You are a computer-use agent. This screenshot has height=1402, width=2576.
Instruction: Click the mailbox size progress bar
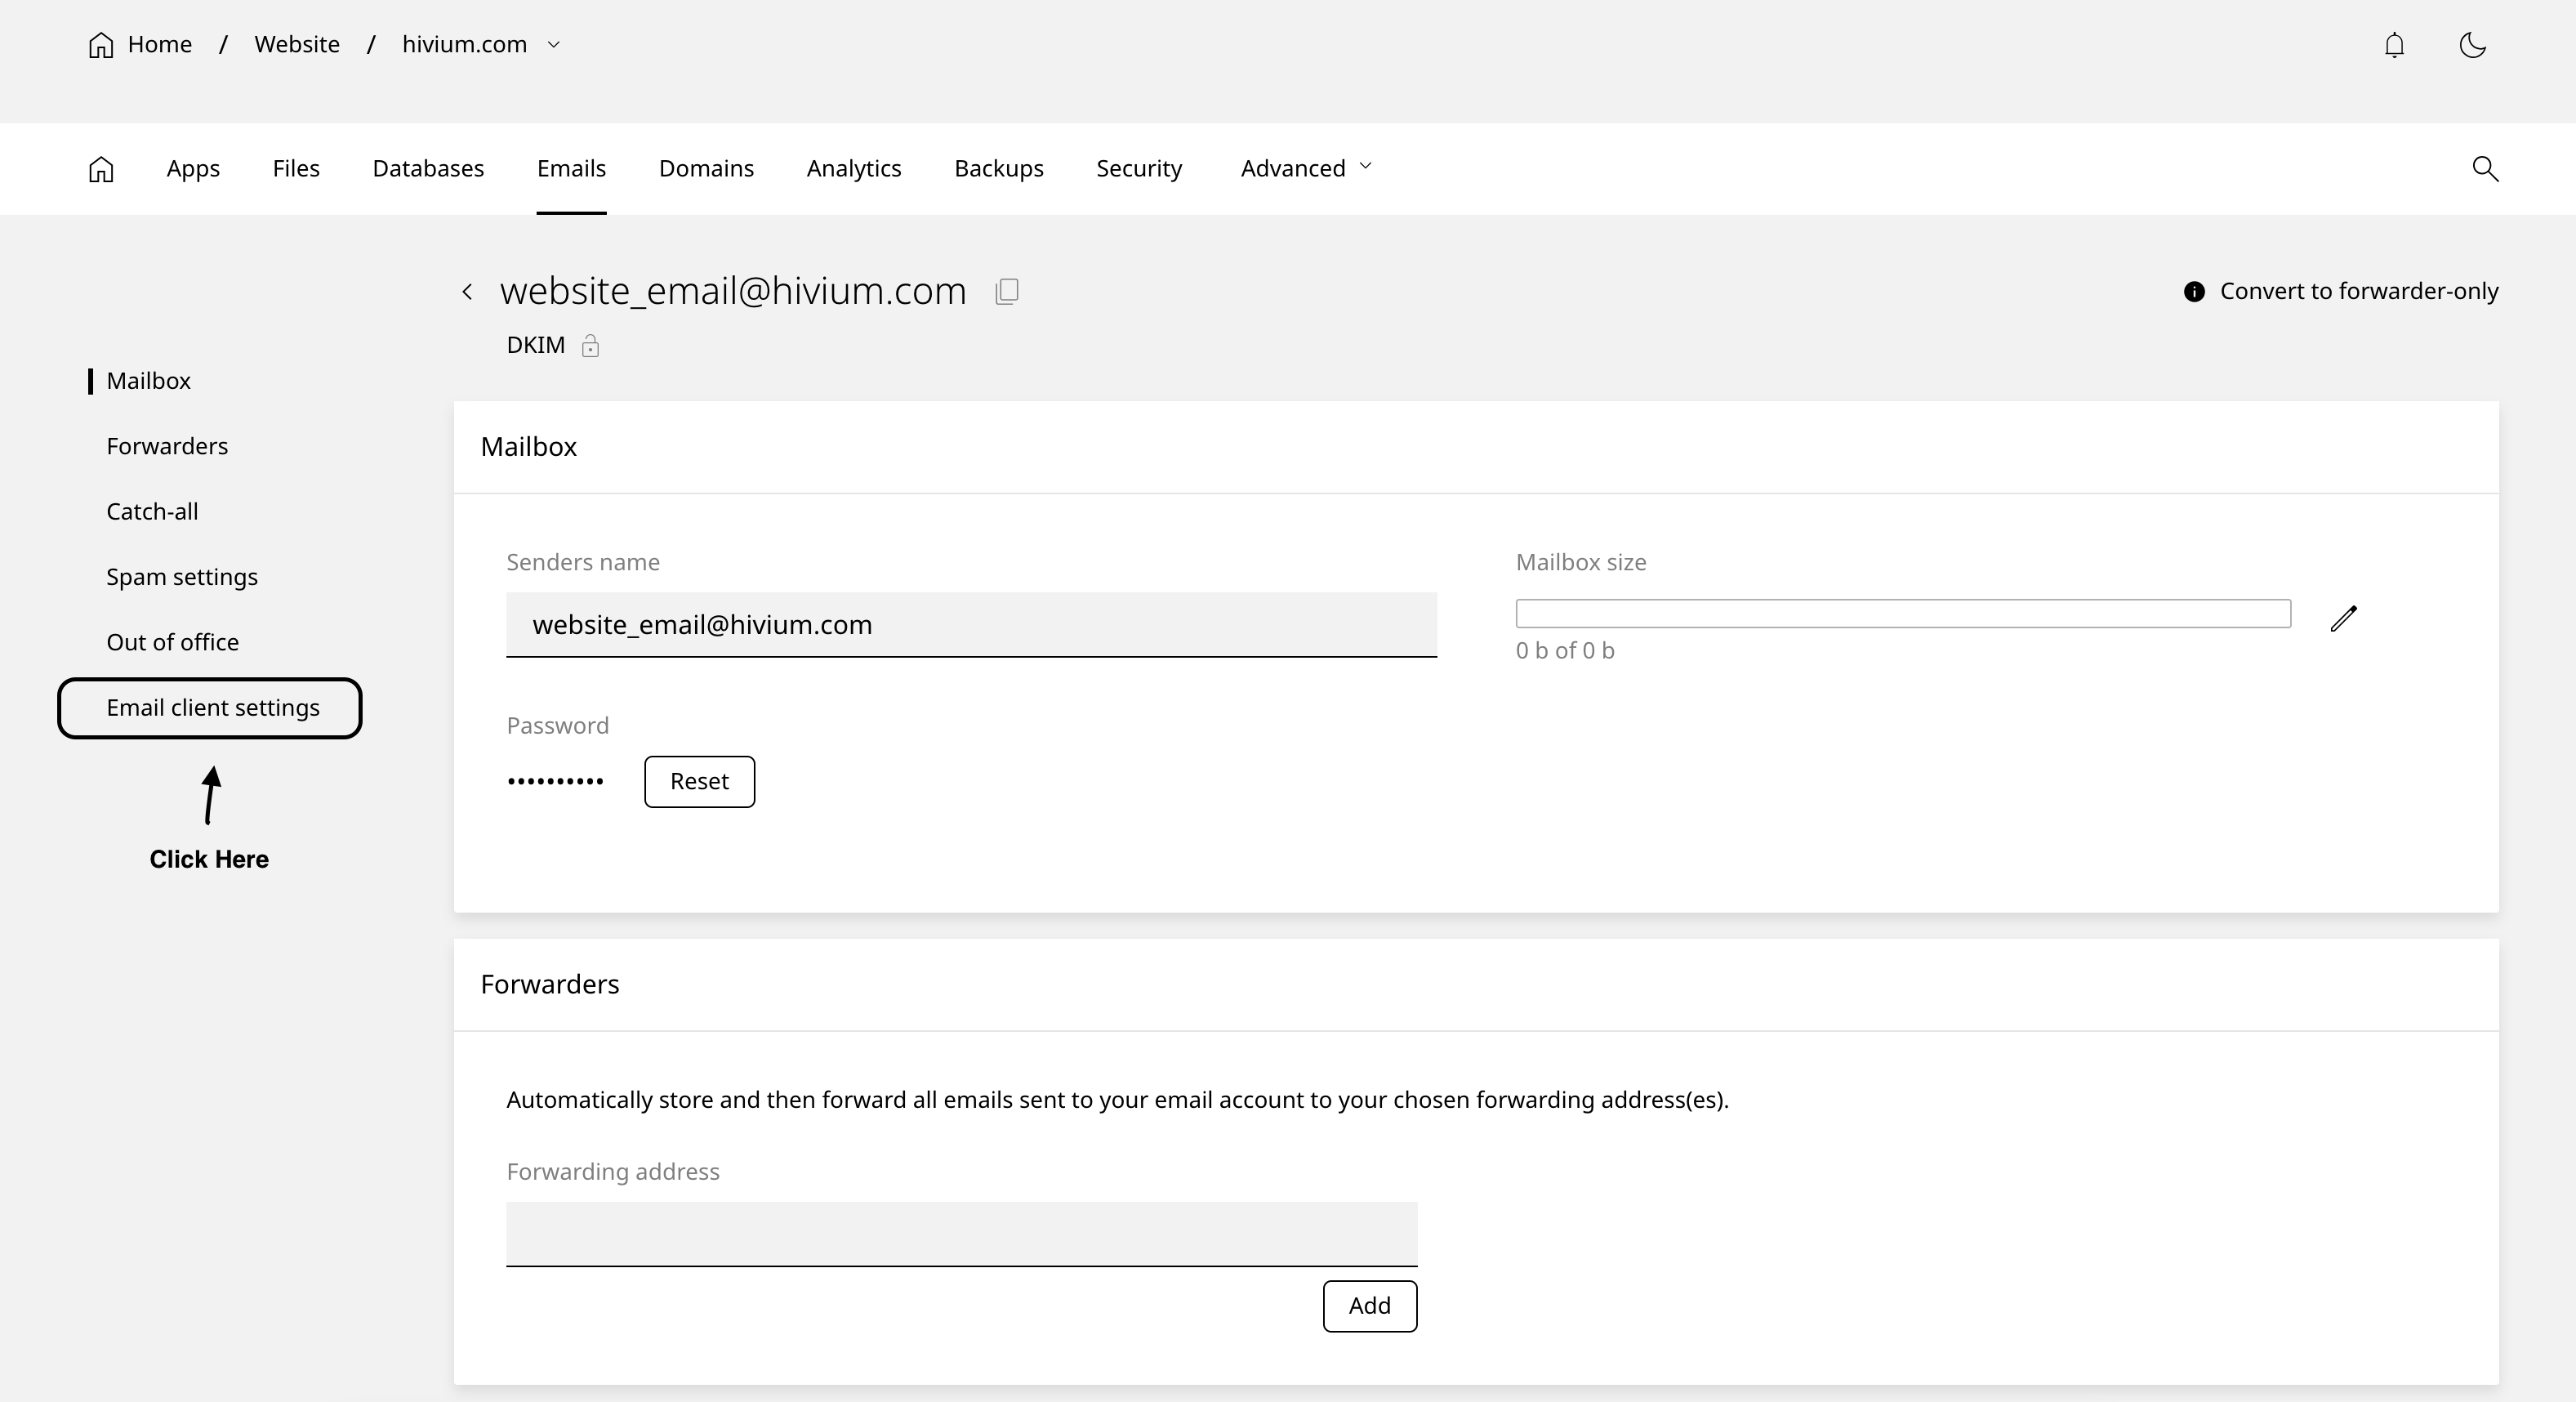click(1902, 613)
